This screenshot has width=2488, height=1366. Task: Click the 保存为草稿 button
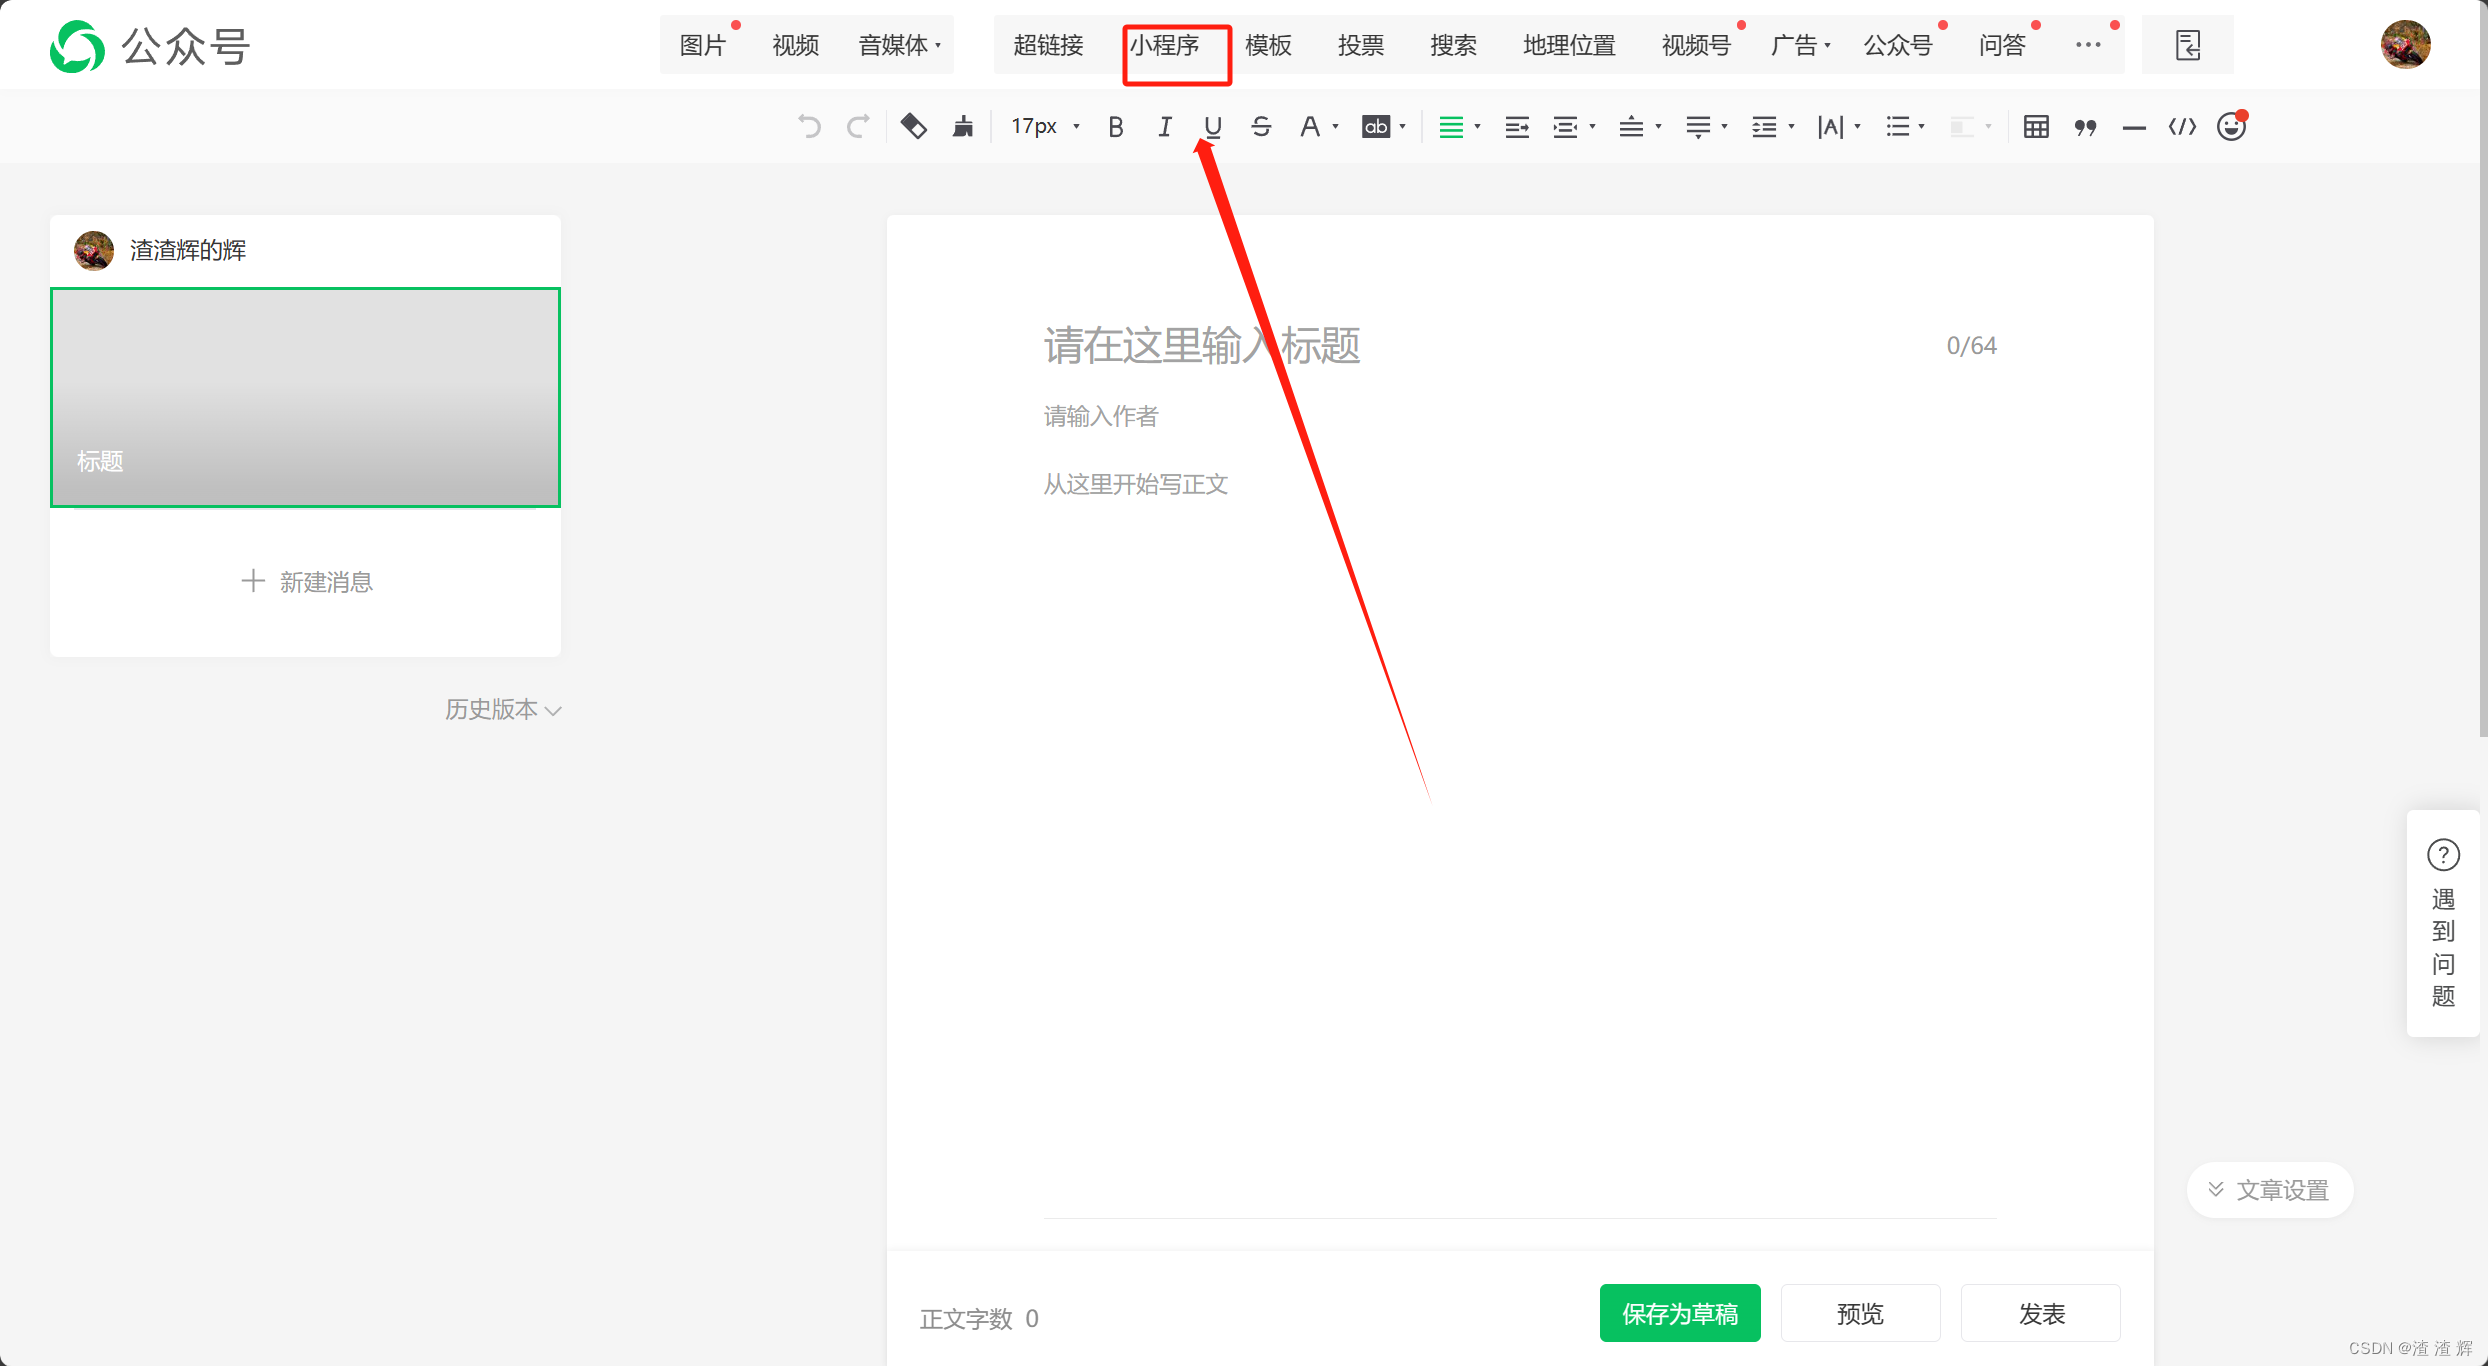1679,1313
